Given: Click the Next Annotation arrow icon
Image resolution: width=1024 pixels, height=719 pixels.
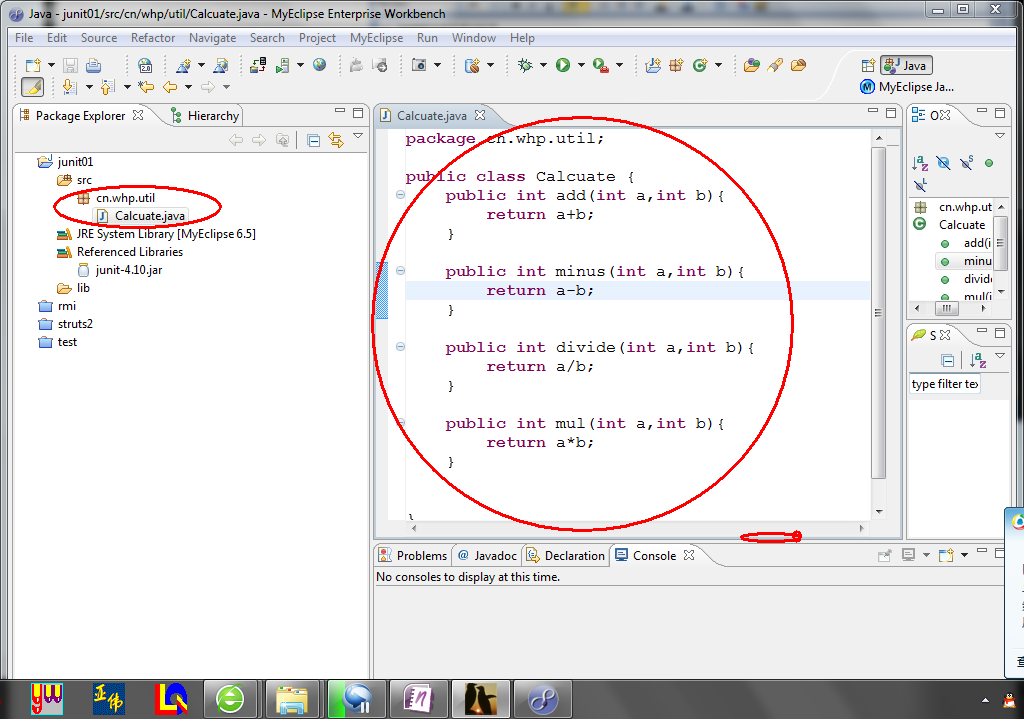Looking at the screenshot, I should point(69,86).
